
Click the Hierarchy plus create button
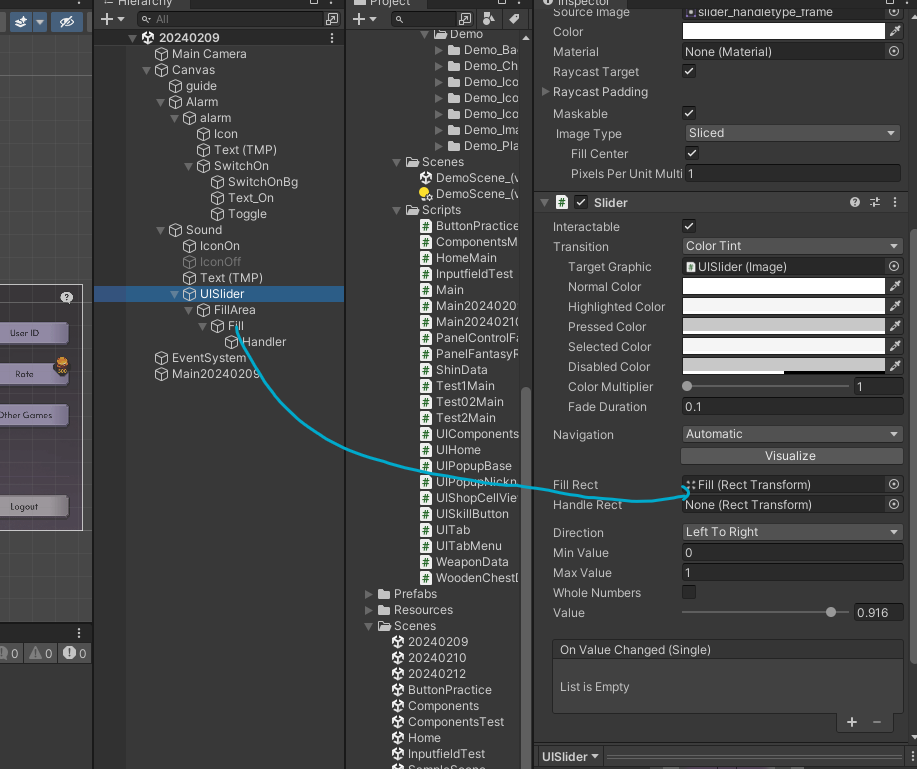coord(112,19)
